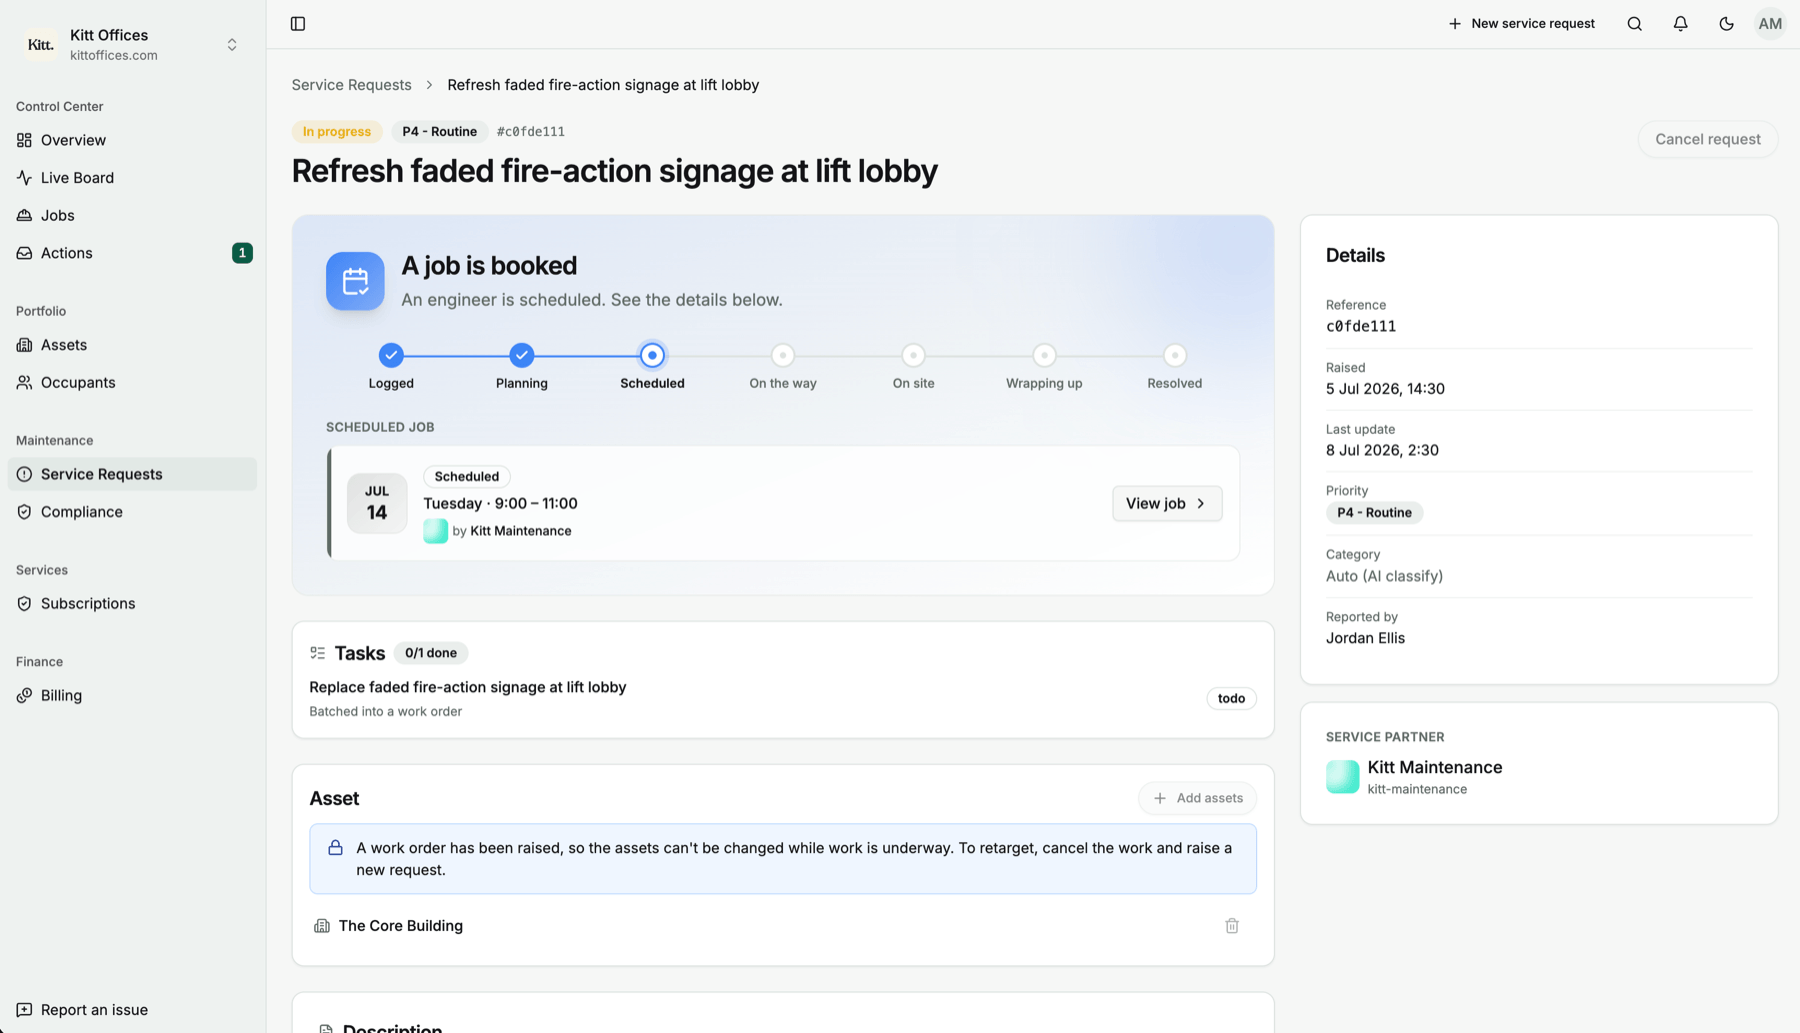The width and height of the screenshot is (1800, 1033).
Task: Switch to dark mode moon icon
Action: click(1726, 24)
